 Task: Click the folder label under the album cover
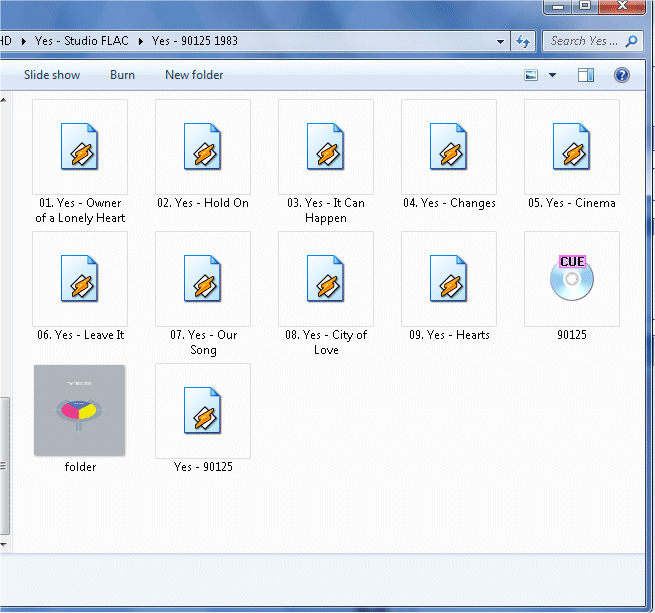(x=80, y=467)
